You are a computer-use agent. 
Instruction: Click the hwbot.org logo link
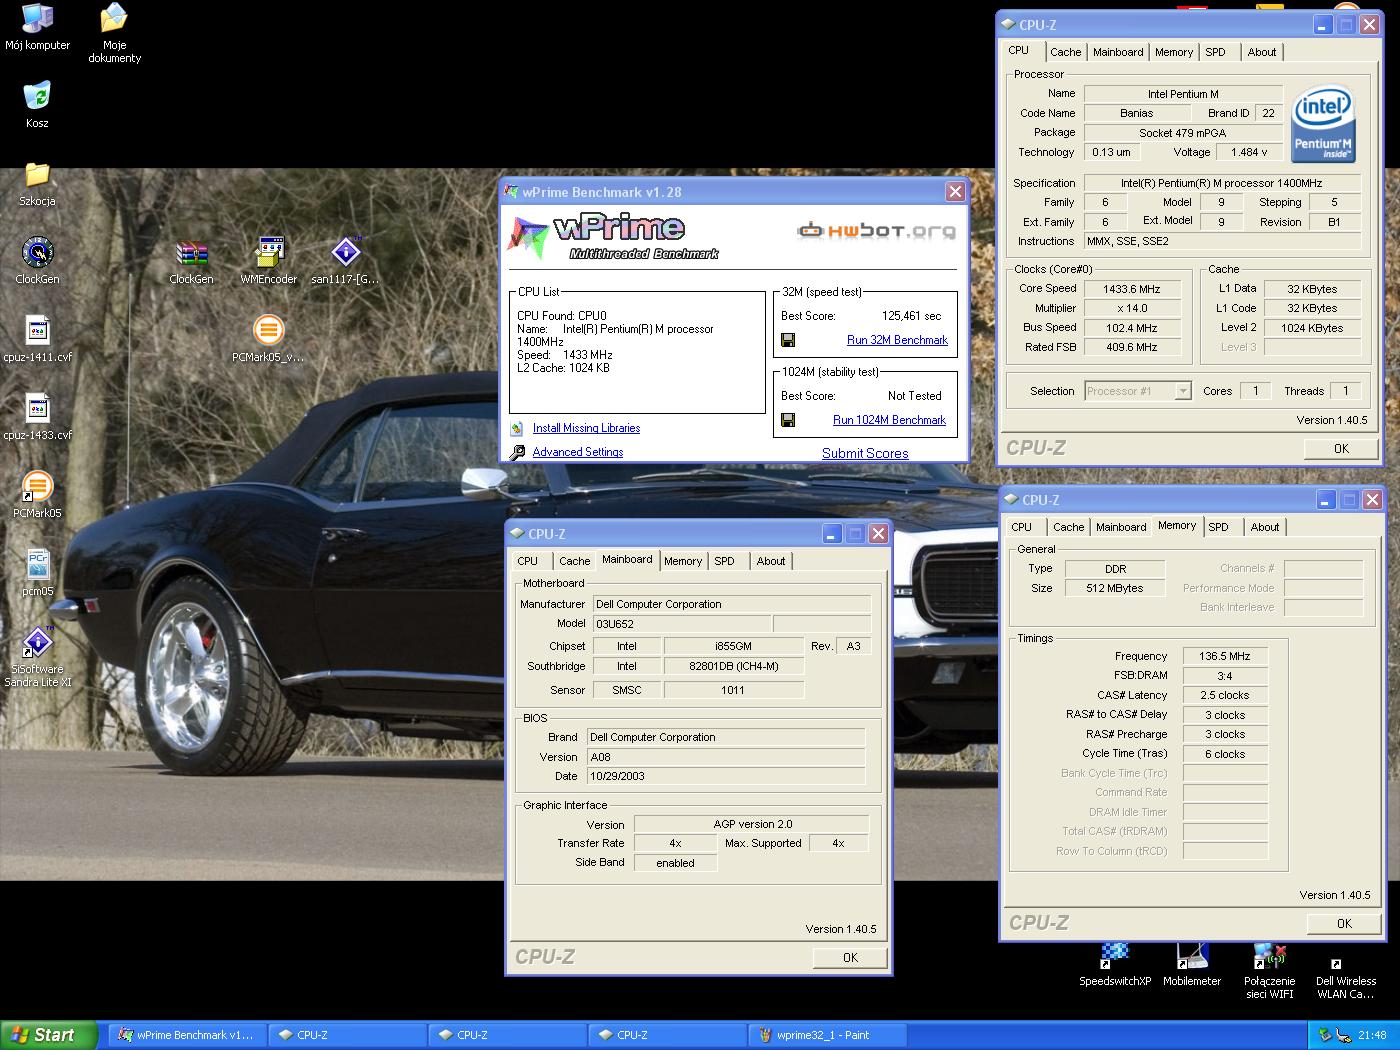pyautogui.click(x=876, y=231)
